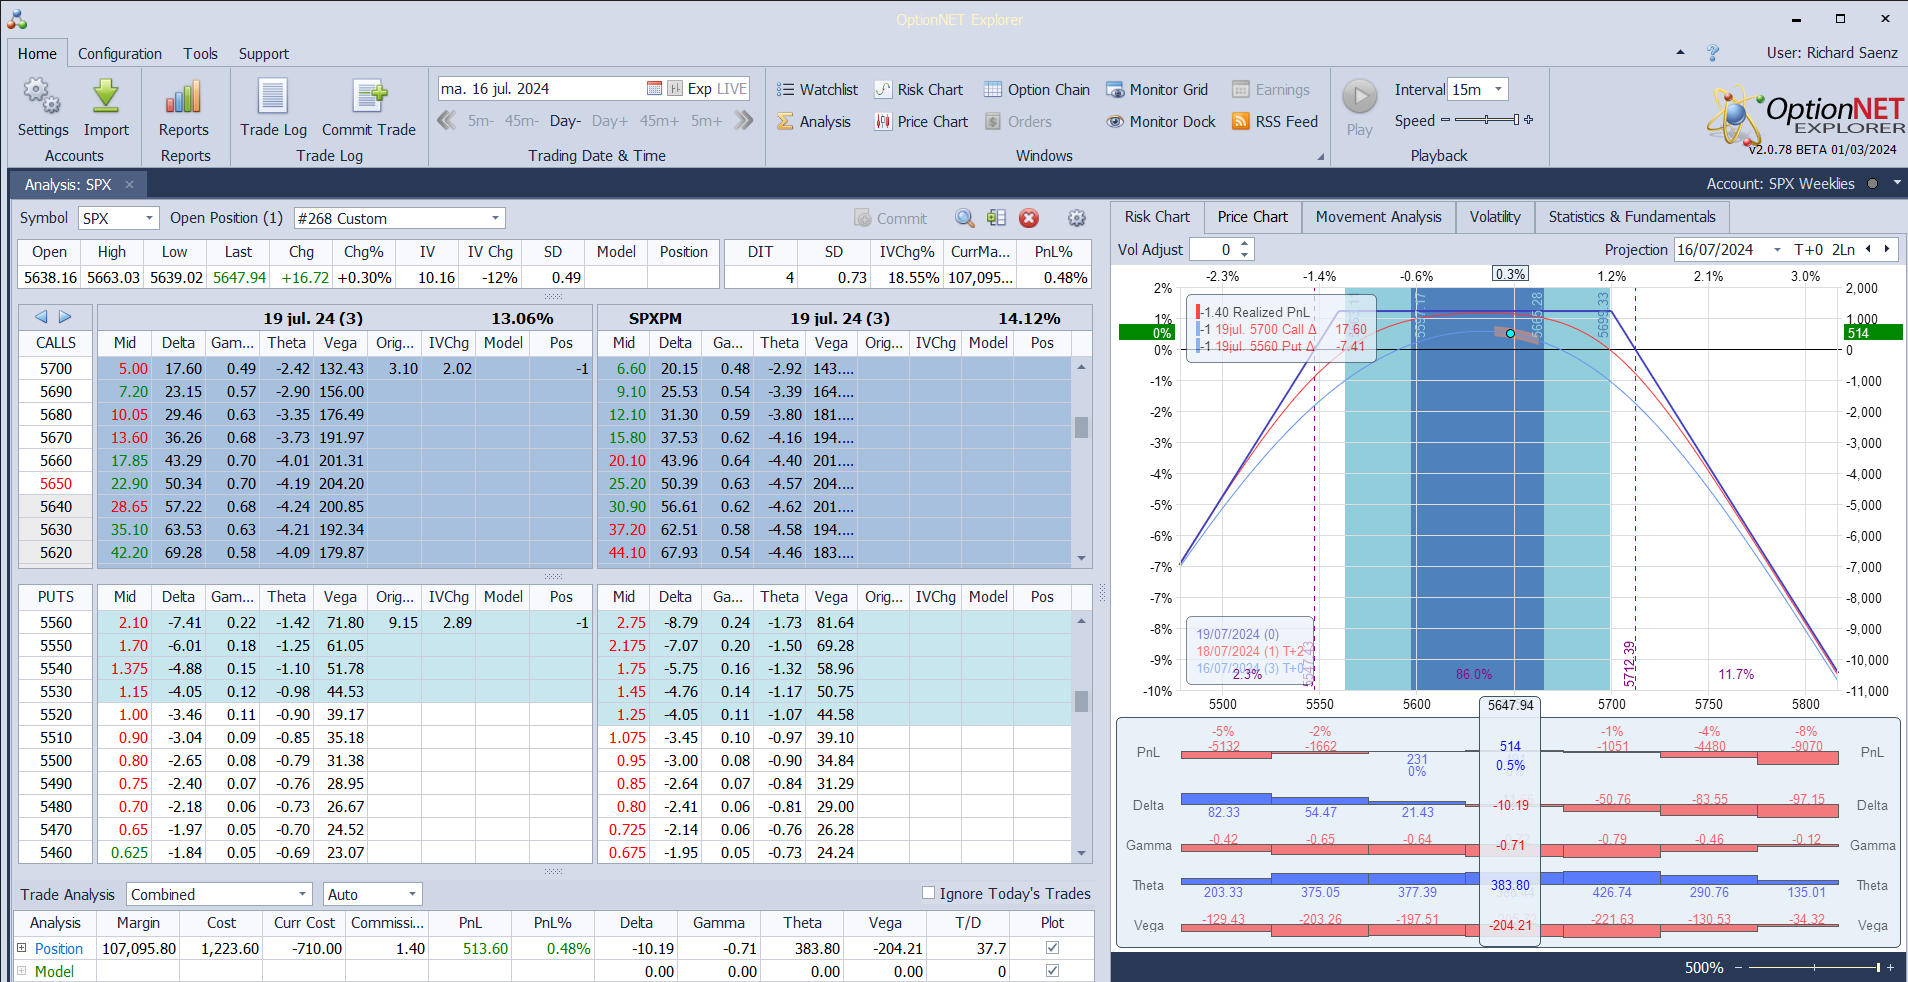The height and width of the screenshot is (982, 1908).
Task: Show the Monitor Dock
Action: click(1160, 122)
